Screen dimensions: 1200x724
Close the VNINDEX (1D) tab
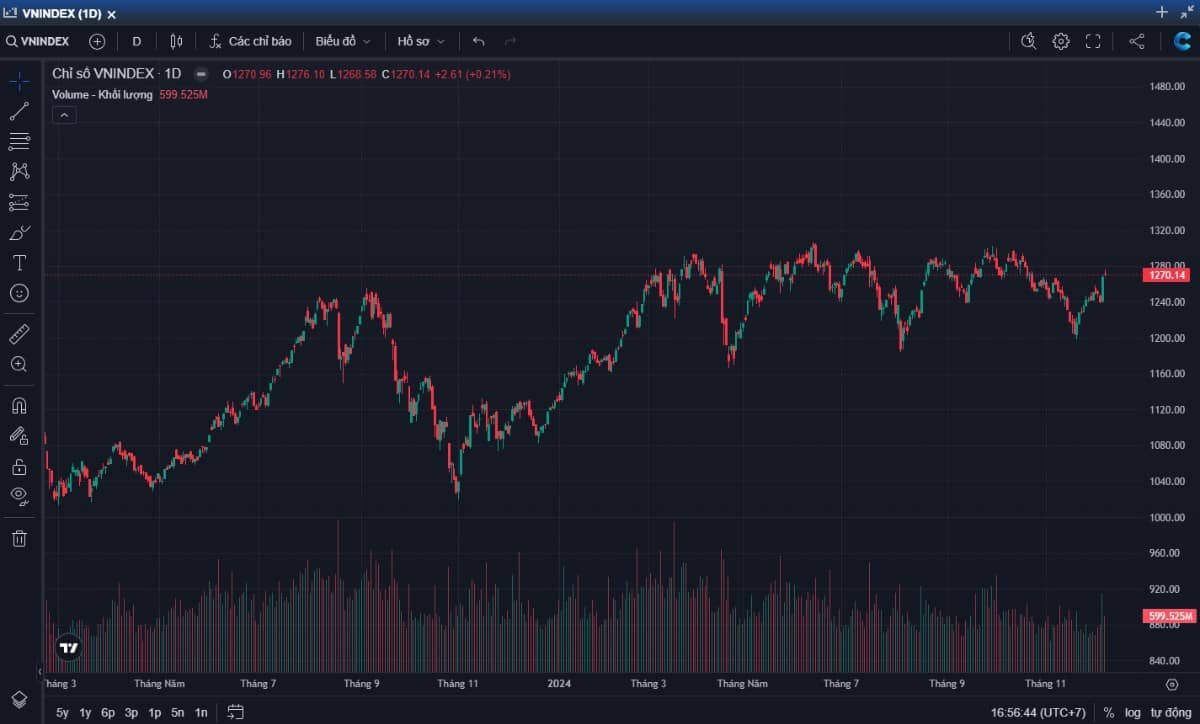click(111, 14)
